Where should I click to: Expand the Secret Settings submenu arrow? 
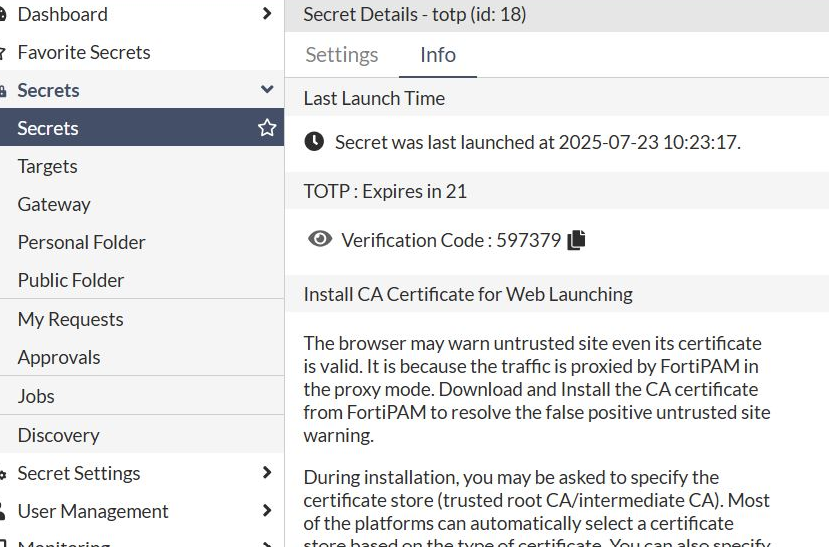[266, 473]
